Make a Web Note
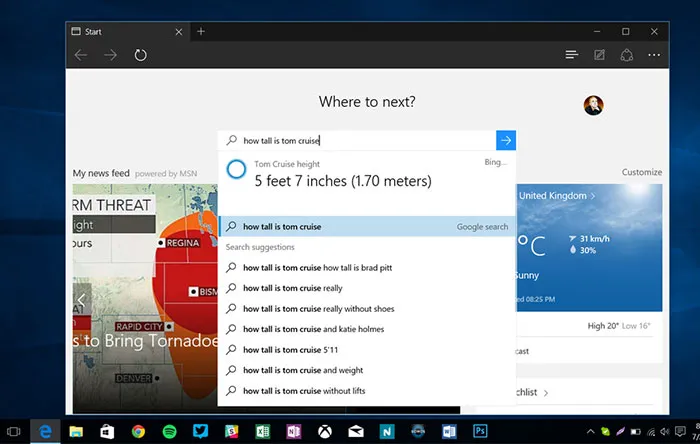This screenshot has height=444, width=700. (x=599, y=55)
